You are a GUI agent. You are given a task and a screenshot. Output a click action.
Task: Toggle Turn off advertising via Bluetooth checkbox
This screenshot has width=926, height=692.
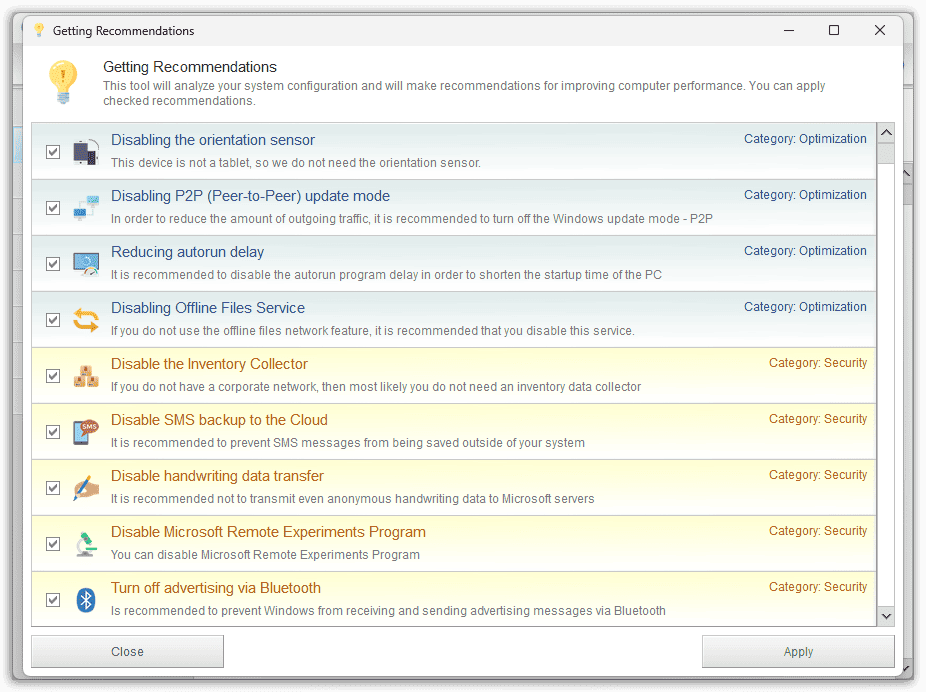click(53, 600)
